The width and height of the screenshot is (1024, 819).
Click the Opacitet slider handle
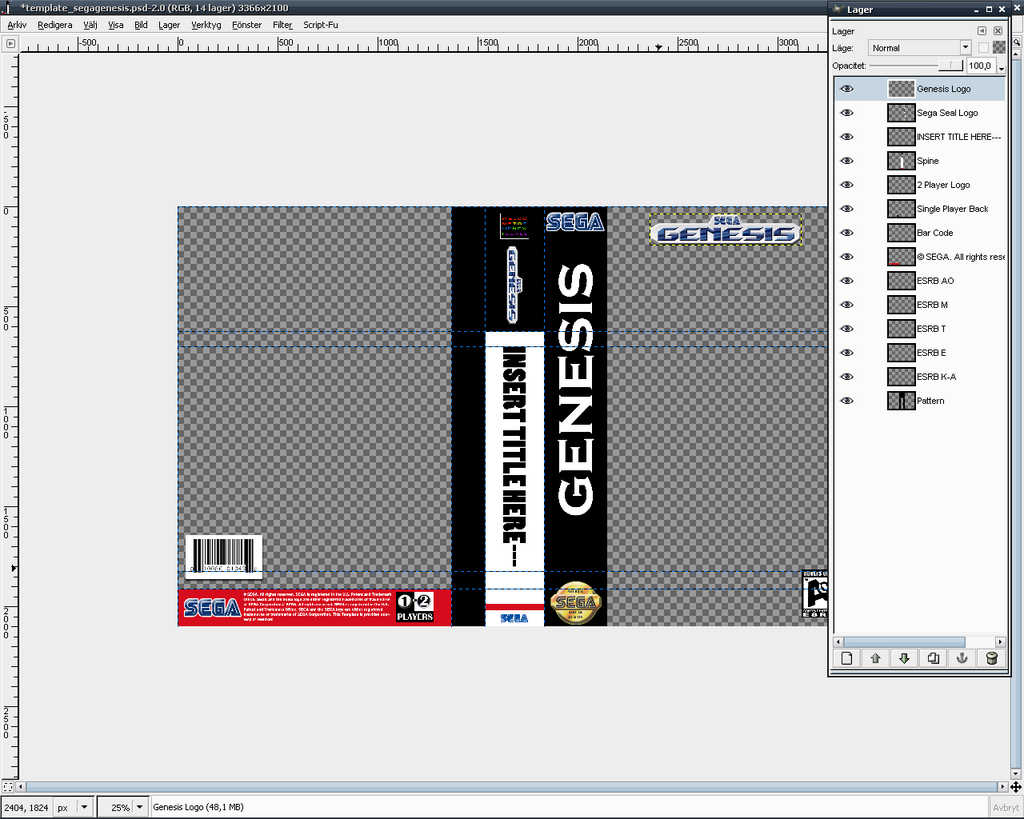957,66
